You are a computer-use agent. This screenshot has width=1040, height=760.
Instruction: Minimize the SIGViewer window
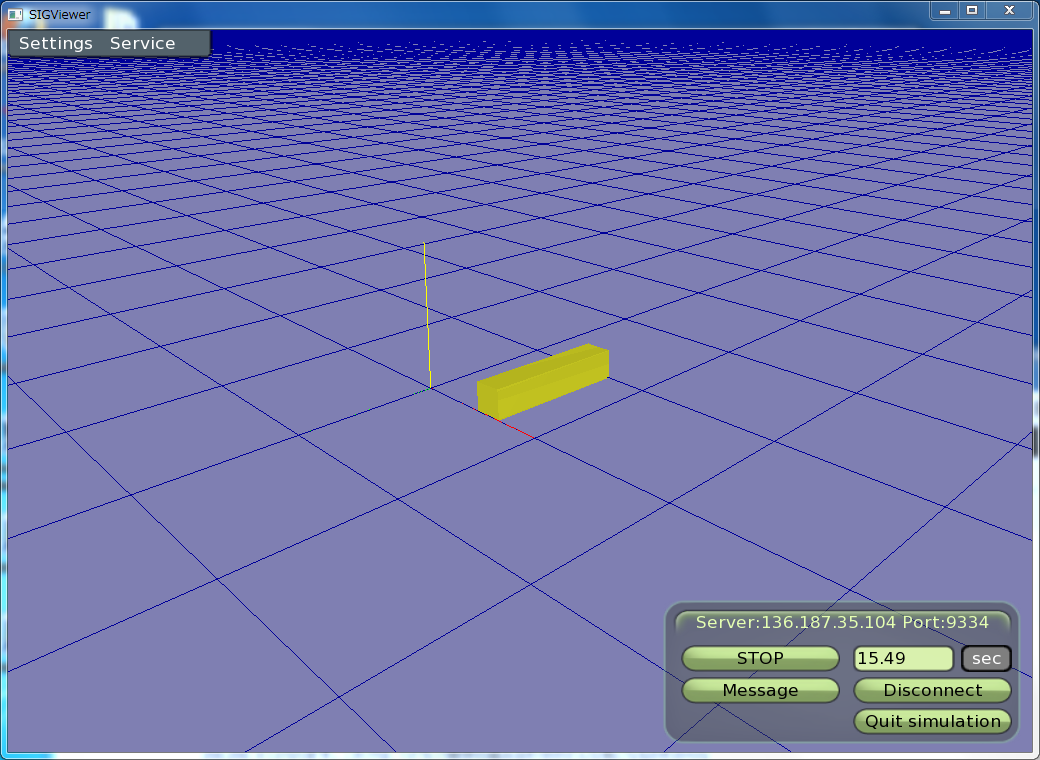(x=944, y=10)
